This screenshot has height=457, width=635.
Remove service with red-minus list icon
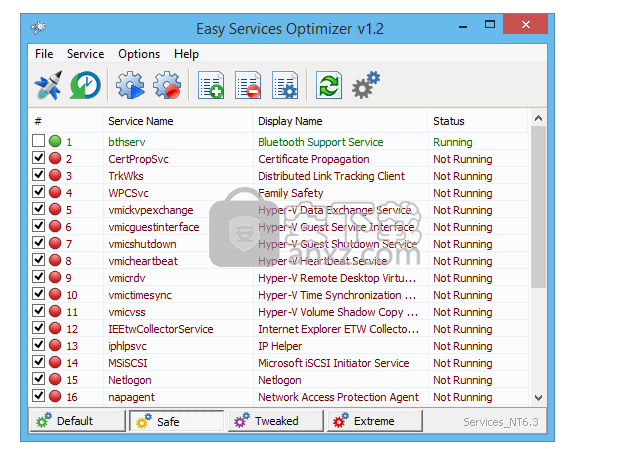pyautogui.click(x=248, y=86)
